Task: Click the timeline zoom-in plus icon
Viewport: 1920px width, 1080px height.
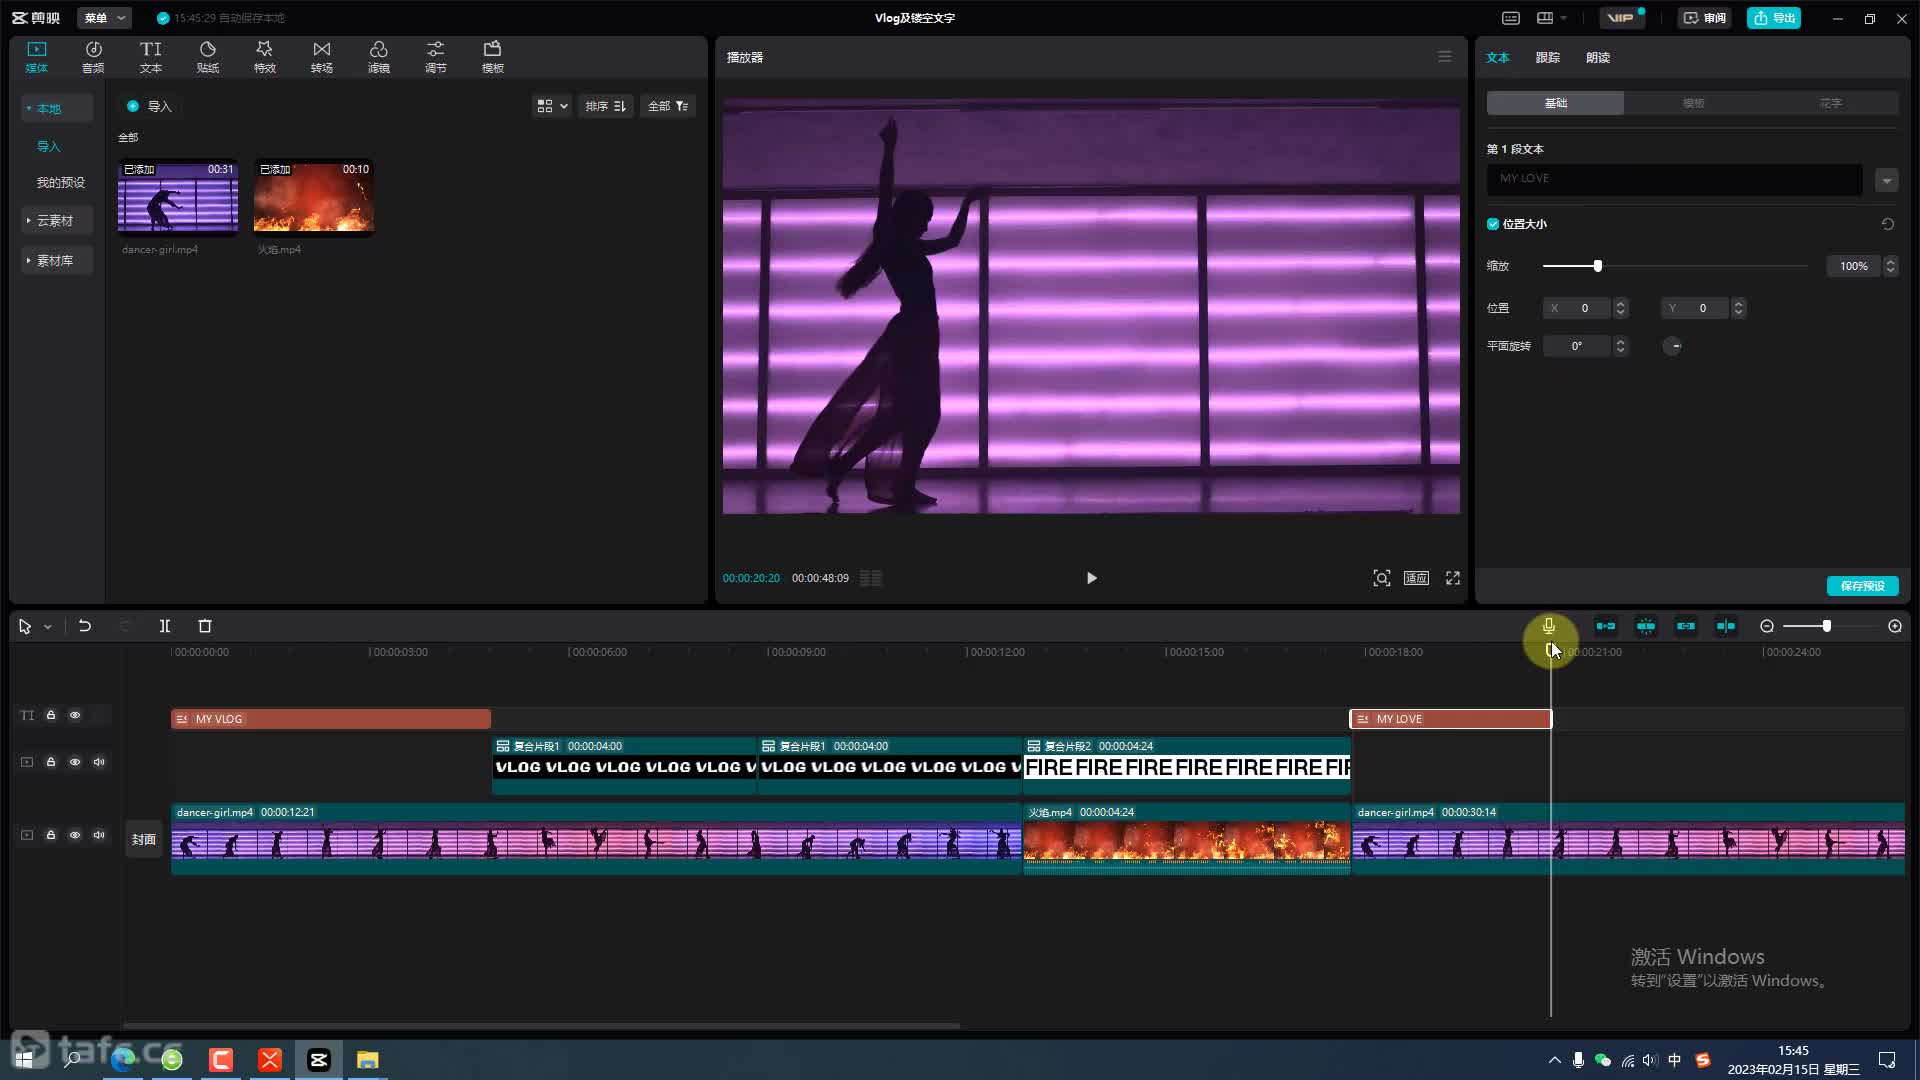Action: click(x=1895, y=626)
